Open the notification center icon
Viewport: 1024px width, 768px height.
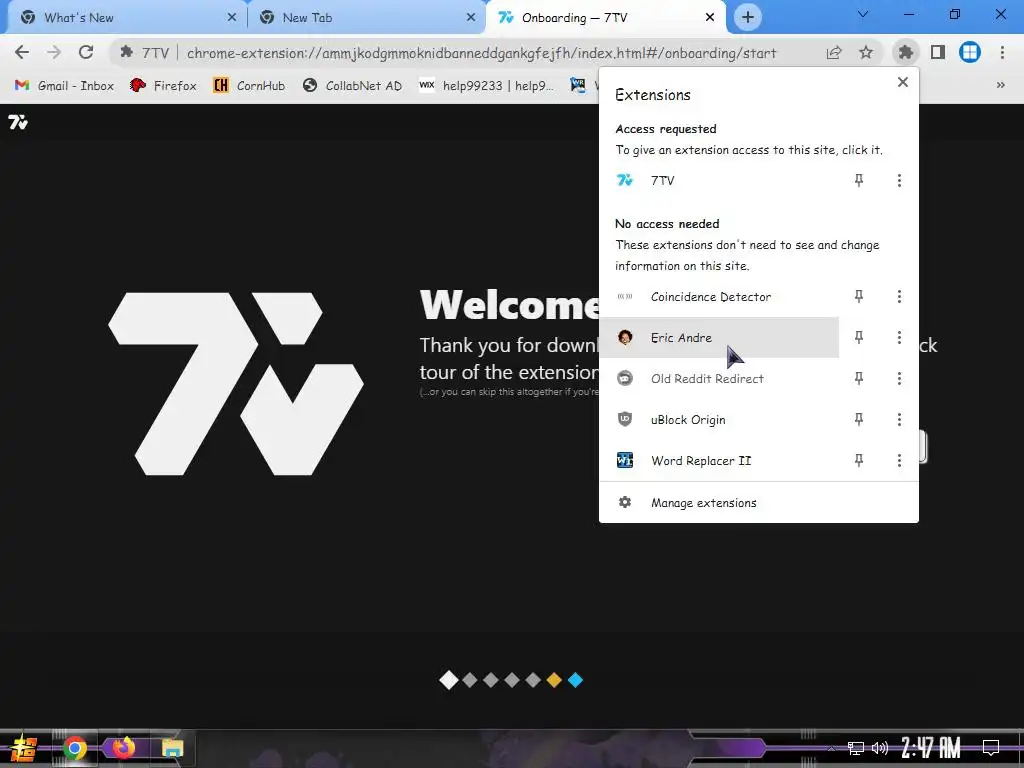coord(991,747)
